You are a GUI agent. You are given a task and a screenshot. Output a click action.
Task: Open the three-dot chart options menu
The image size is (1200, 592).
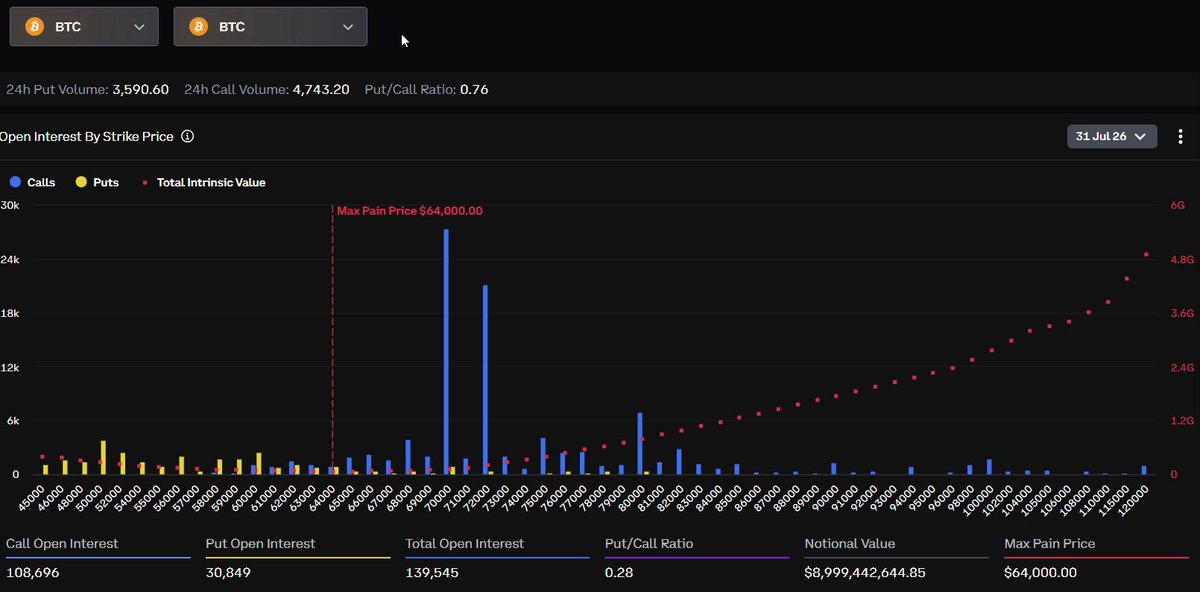tap(1180, 136)
